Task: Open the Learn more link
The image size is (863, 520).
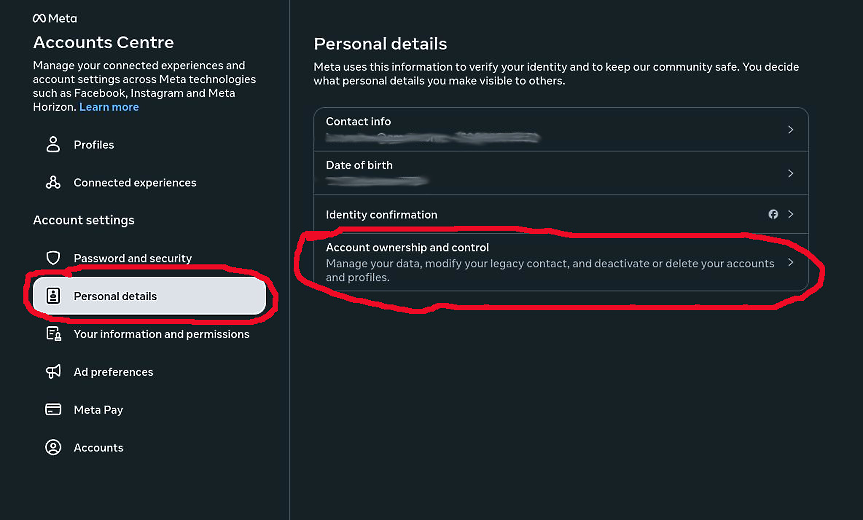Action: pyautogui.click(x=109, y=107)
